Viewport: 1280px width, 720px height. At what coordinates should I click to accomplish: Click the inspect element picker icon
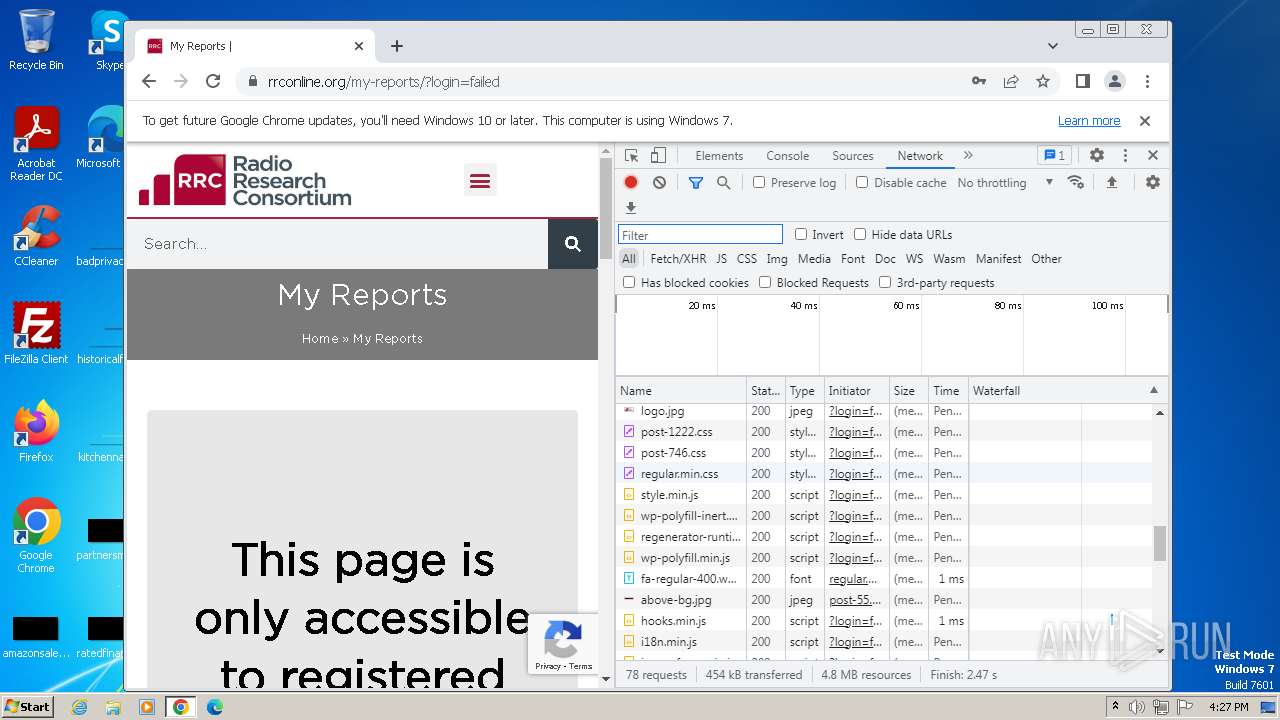coord(631,156)
